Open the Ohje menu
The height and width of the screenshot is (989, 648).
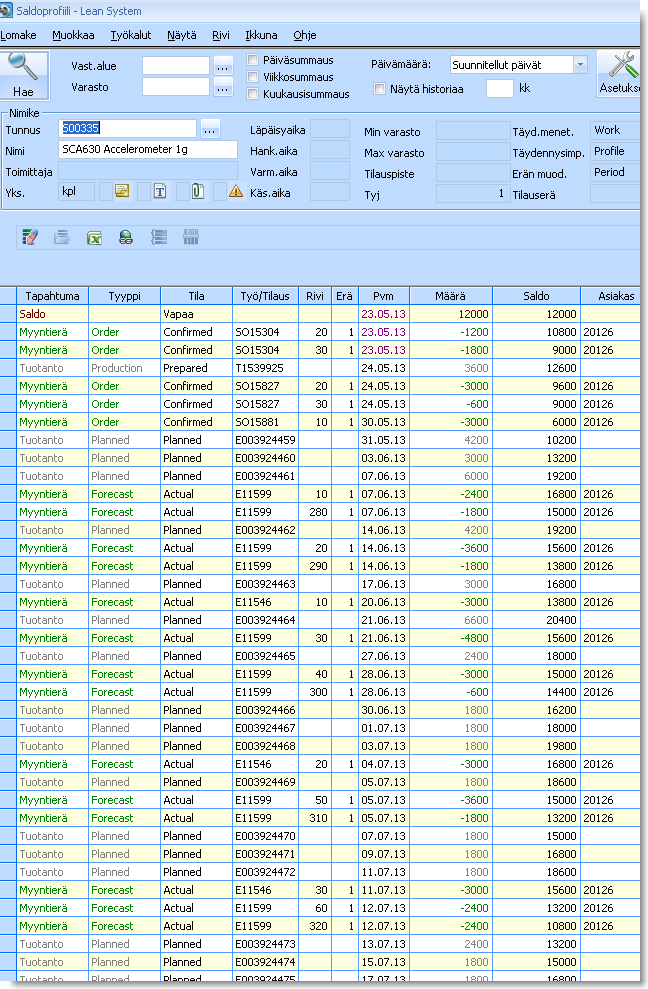pos(305,35)
